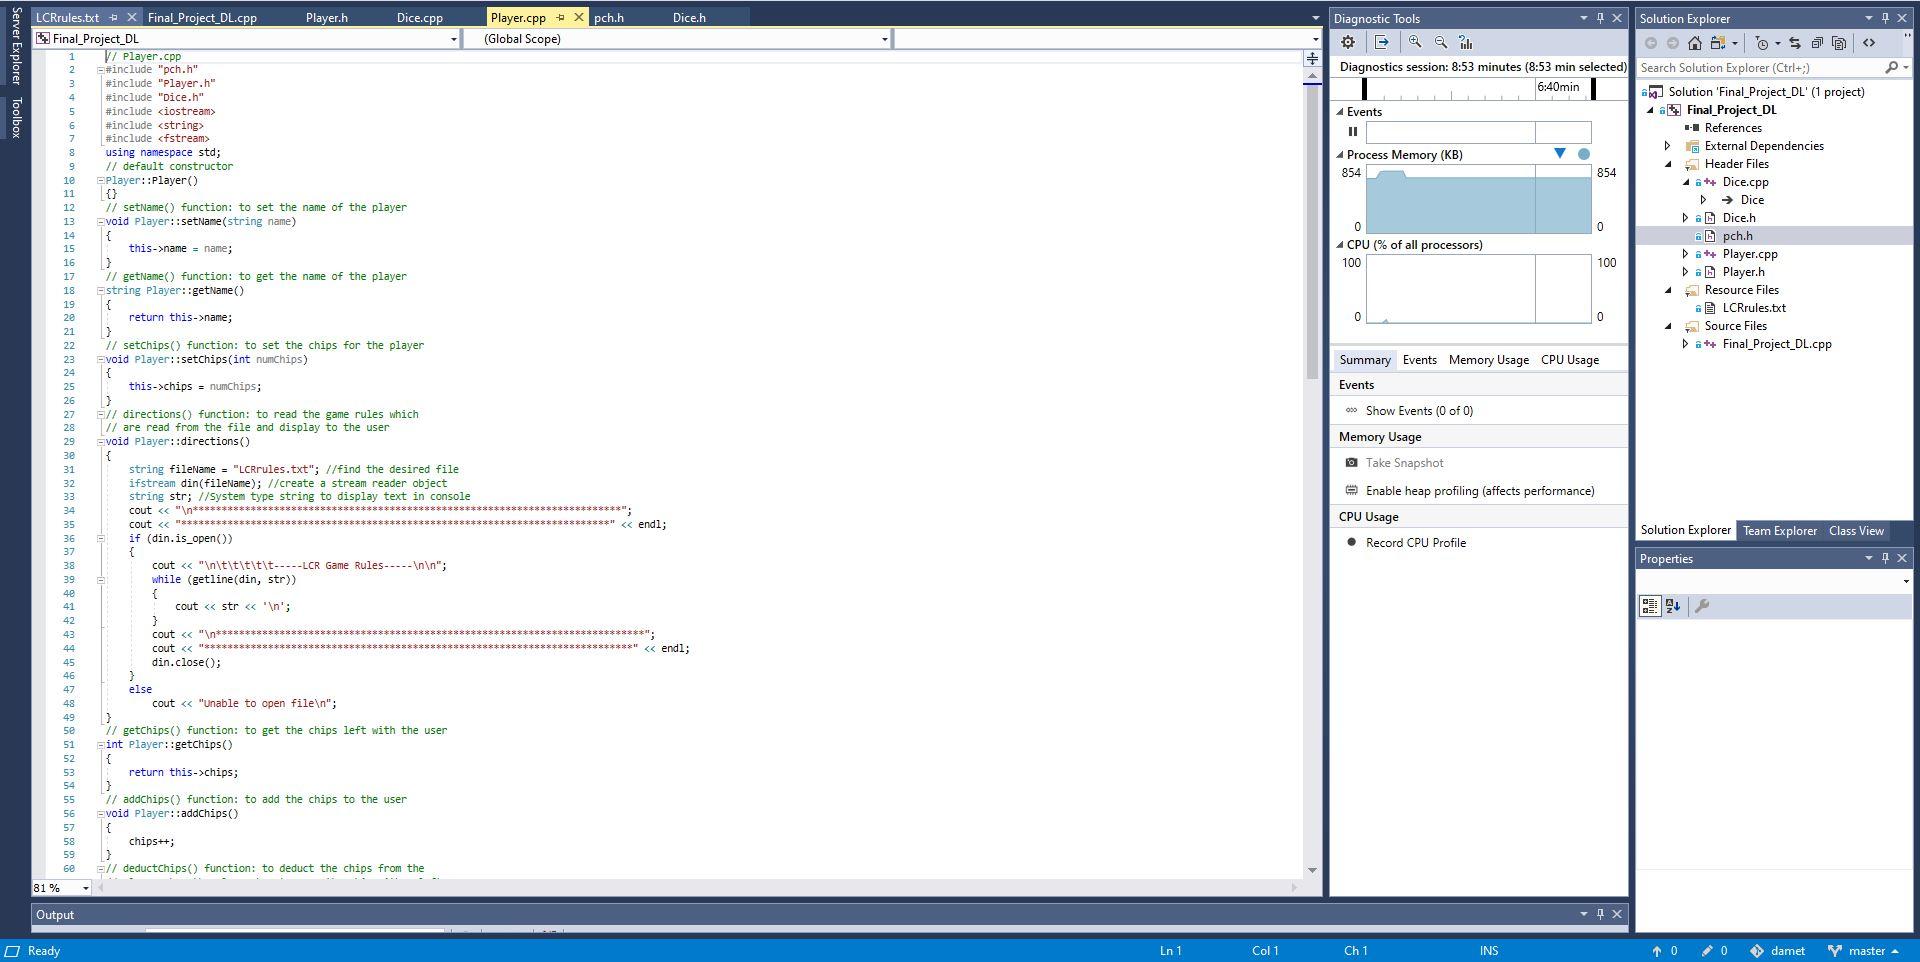Pause event collection in the Events section
Image resolution: width=1920 pixels, height=962 pixels.
tap(1354, 131)
